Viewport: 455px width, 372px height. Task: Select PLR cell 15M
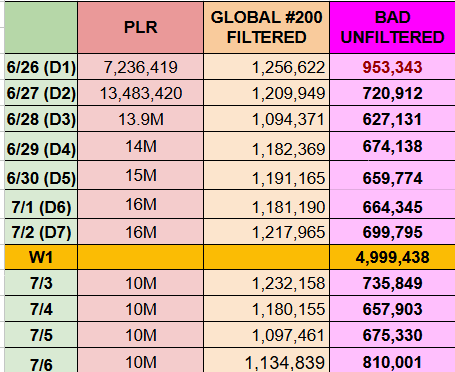click(140, 175)
